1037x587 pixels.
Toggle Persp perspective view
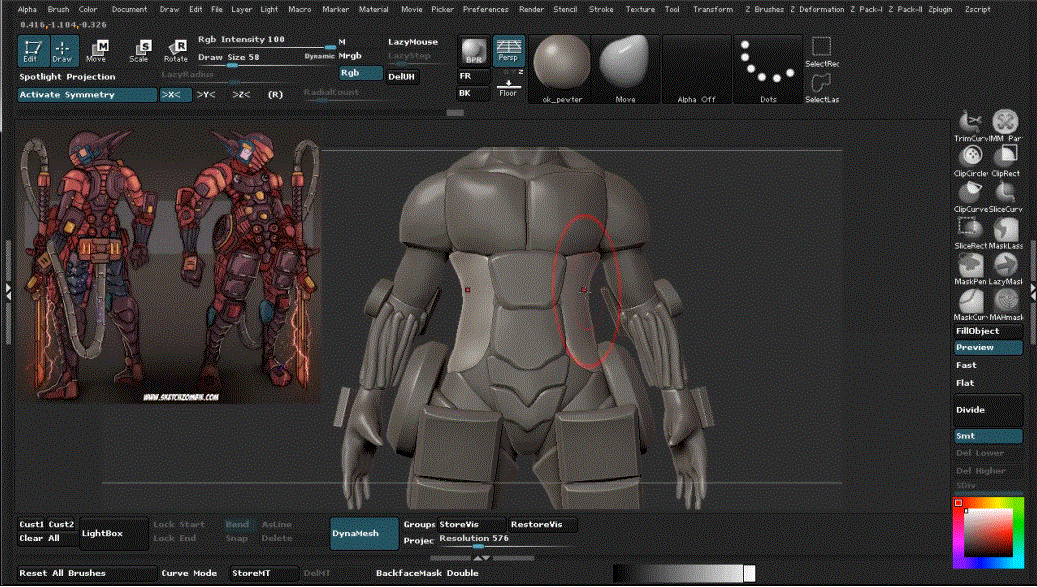tap(508, 51)
